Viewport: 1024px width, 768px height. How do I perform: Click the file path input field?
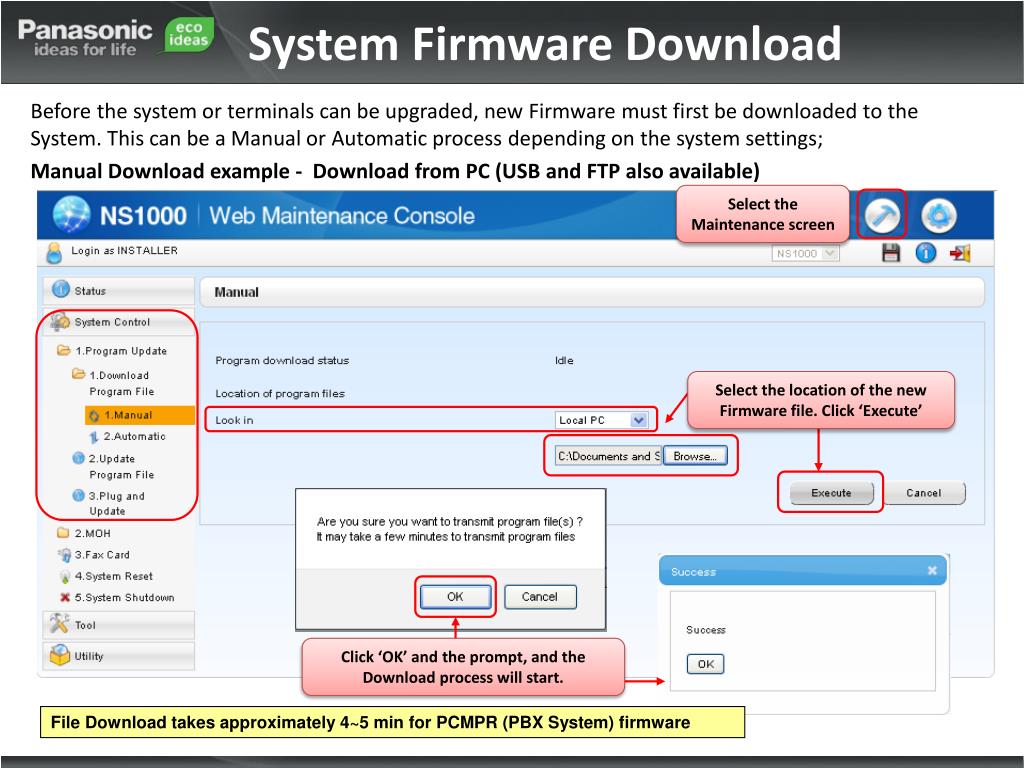tap(608, 456)
